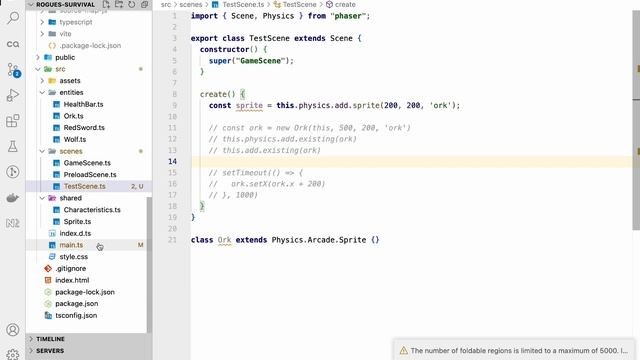
Task: Open Run and Debug view
Action: tap(13, 95)
